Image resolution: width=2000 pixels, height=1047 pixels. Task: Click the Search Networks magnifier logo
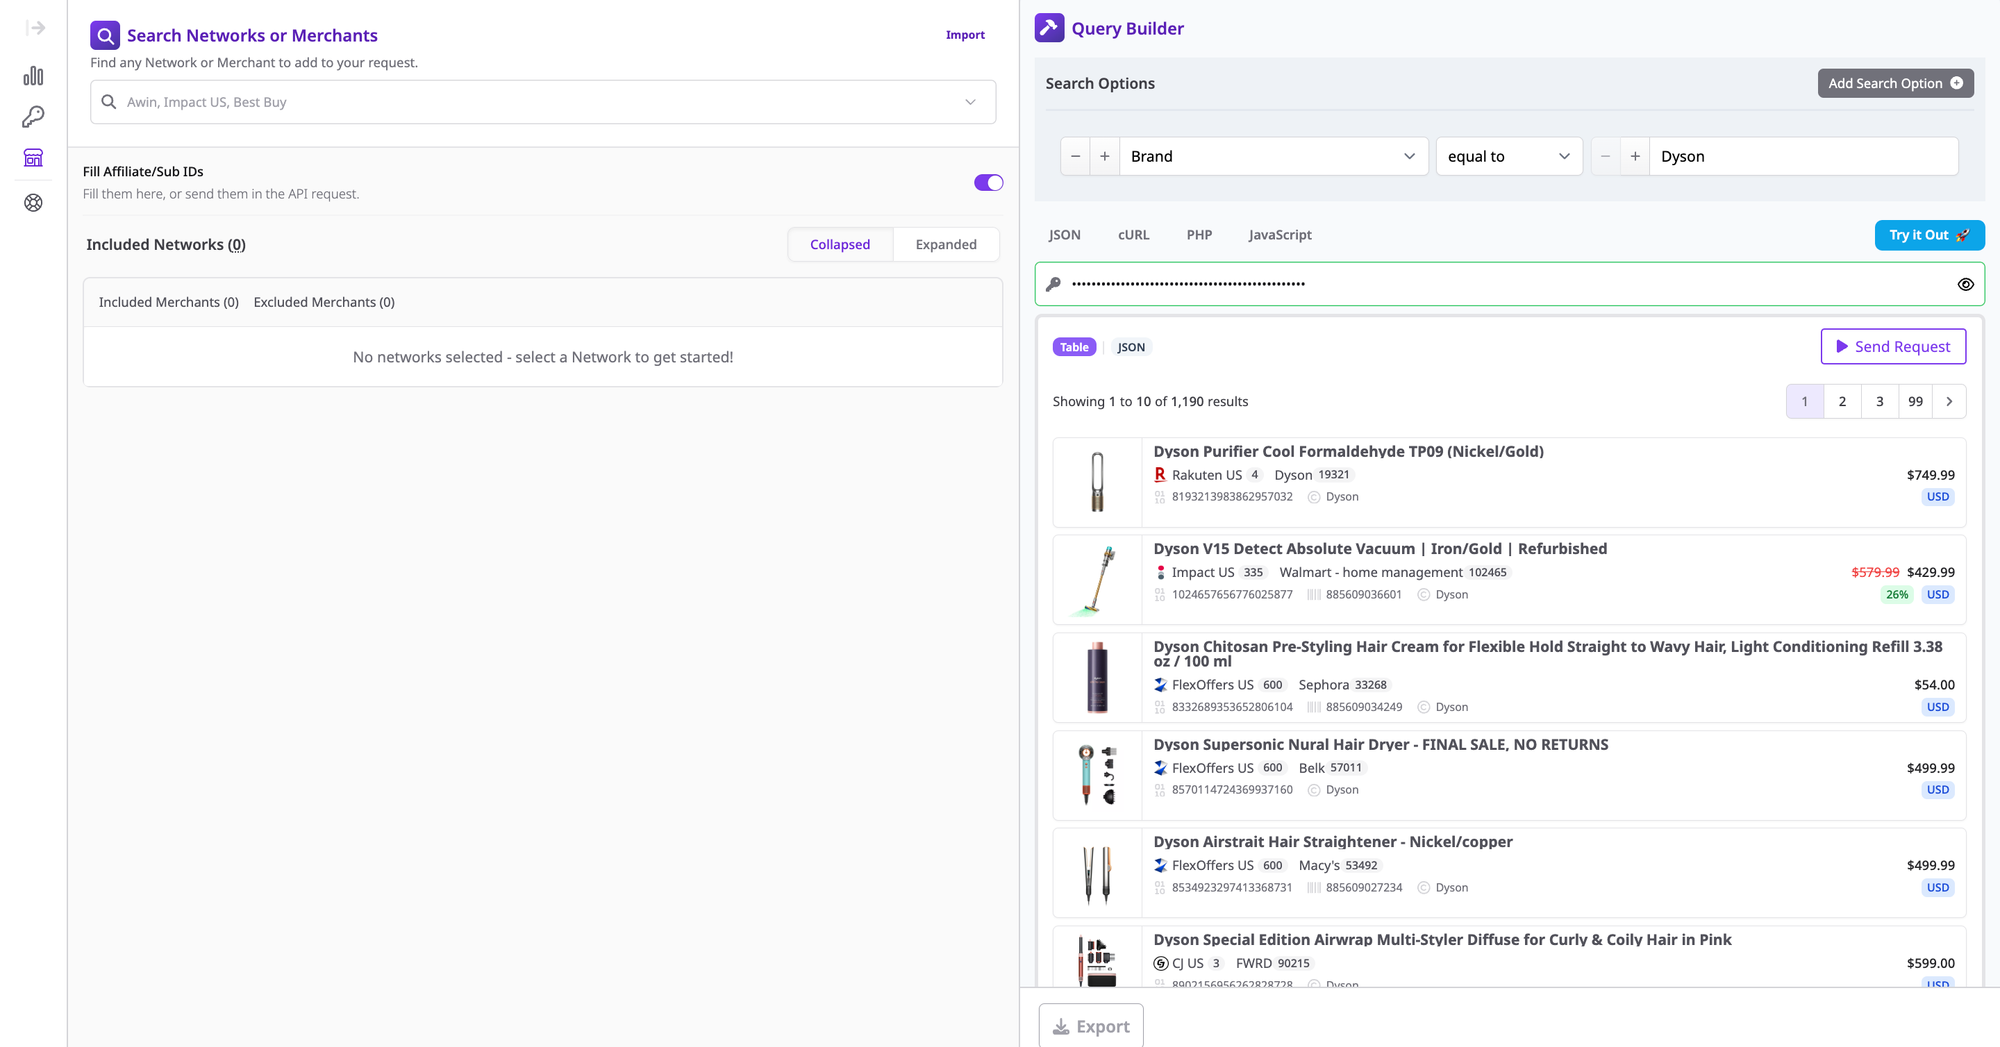(105, 35)
